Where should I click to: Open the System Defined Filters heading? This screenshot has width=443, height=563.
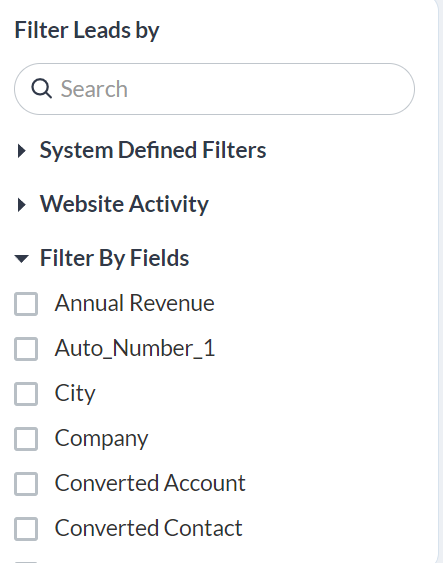coord(153,150)
